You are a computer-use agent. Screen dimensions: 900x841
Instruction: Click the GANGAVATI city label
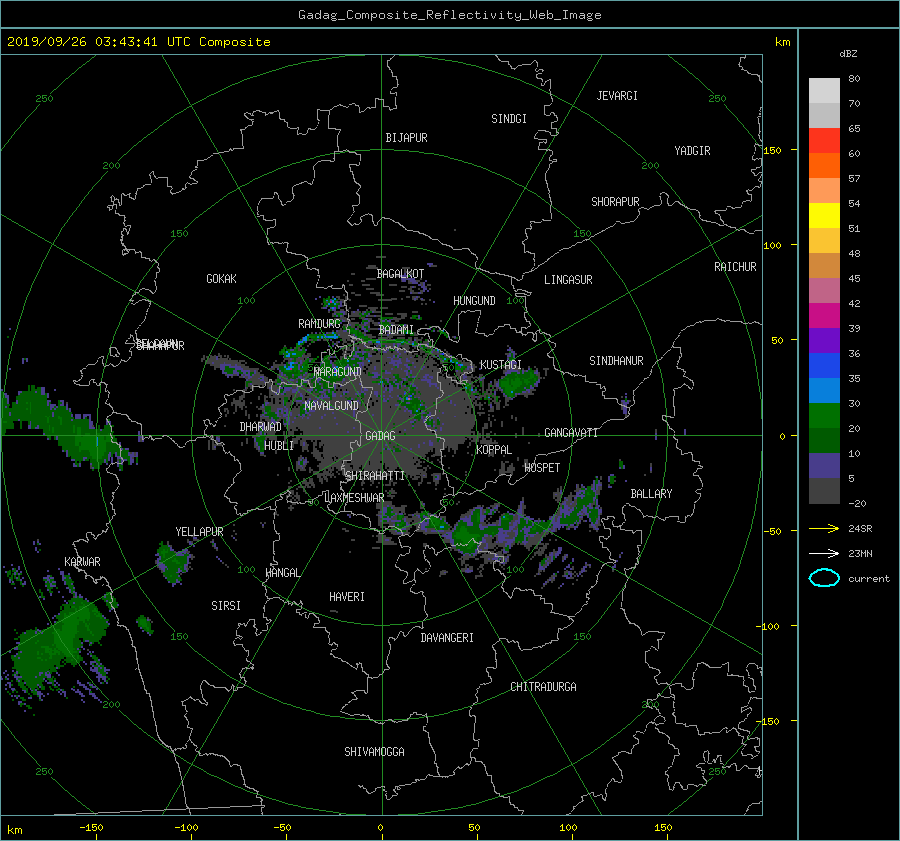[x=571, y=433]
